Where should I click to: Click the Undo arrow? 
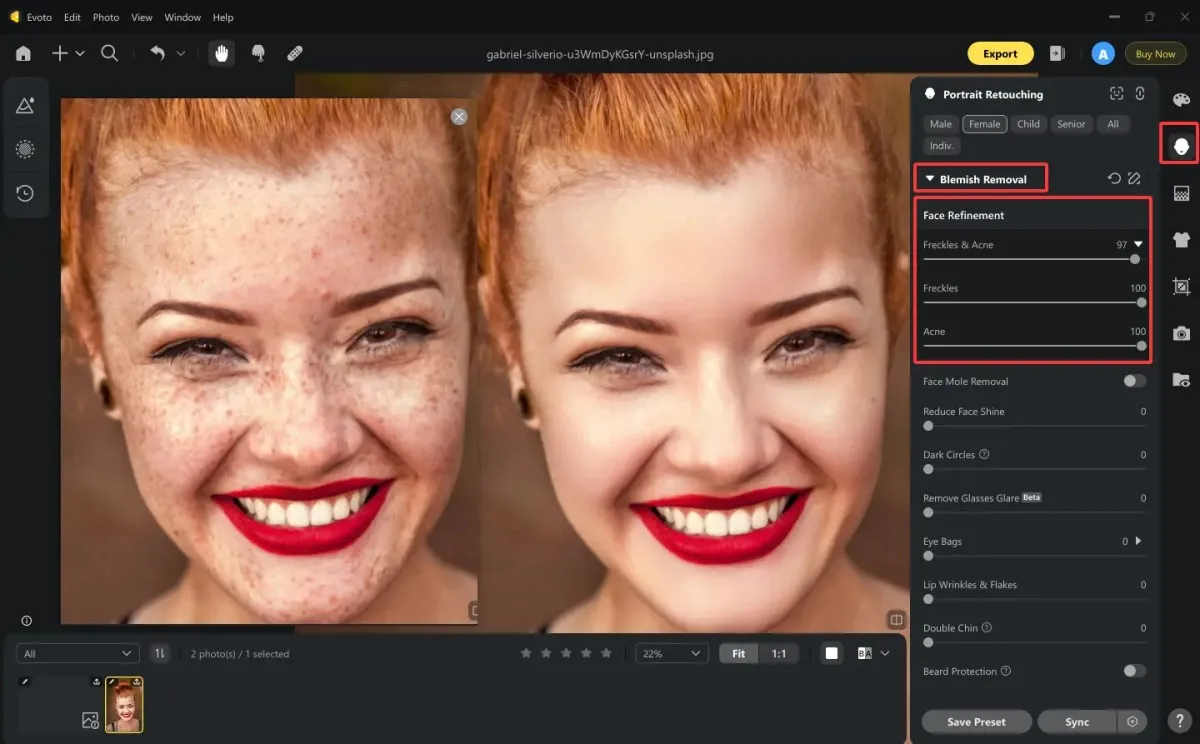click(158, 54)
